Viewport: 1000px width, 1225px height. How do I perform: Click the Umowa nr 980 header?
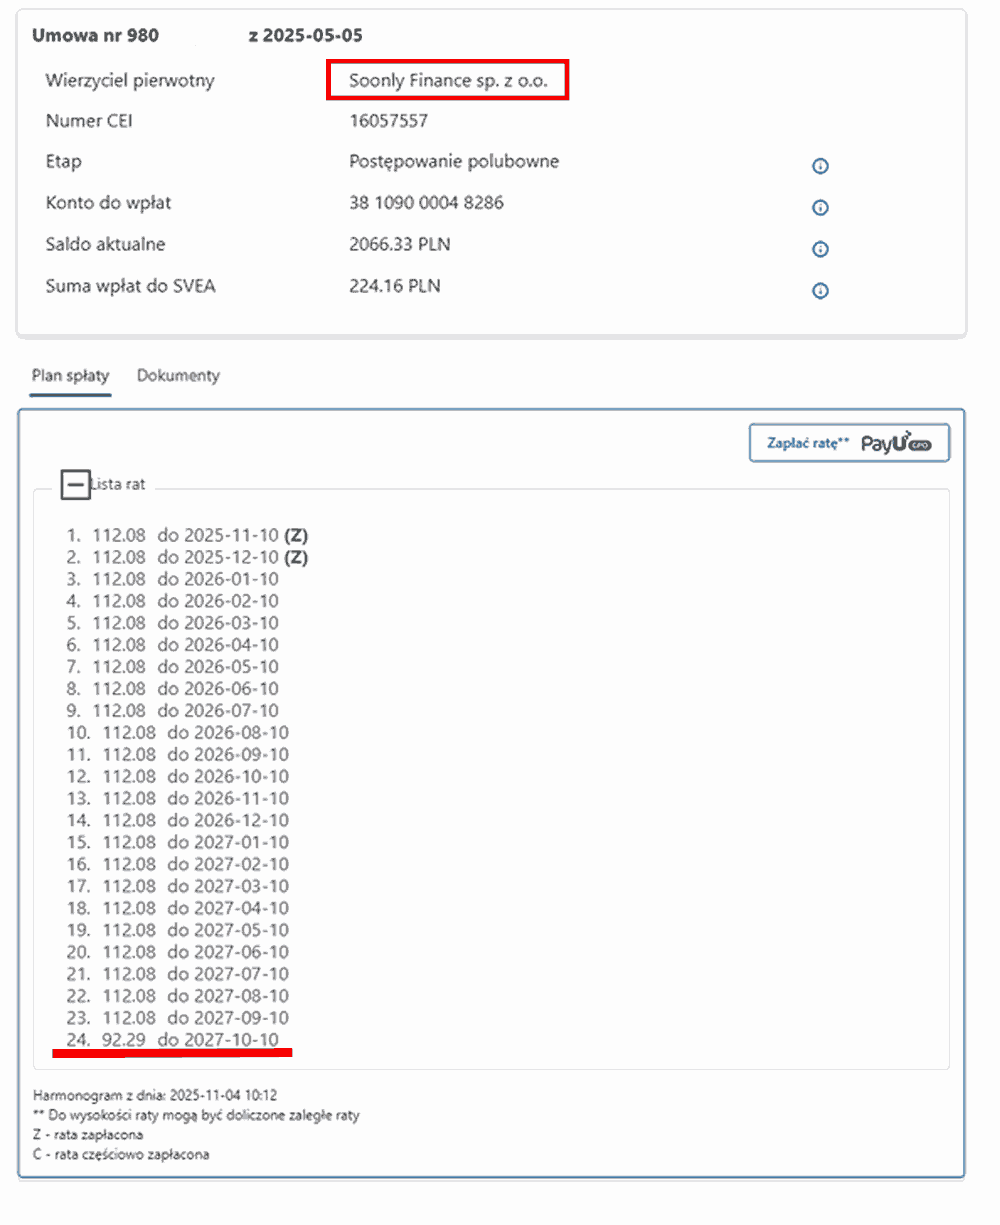click(95, 36)
